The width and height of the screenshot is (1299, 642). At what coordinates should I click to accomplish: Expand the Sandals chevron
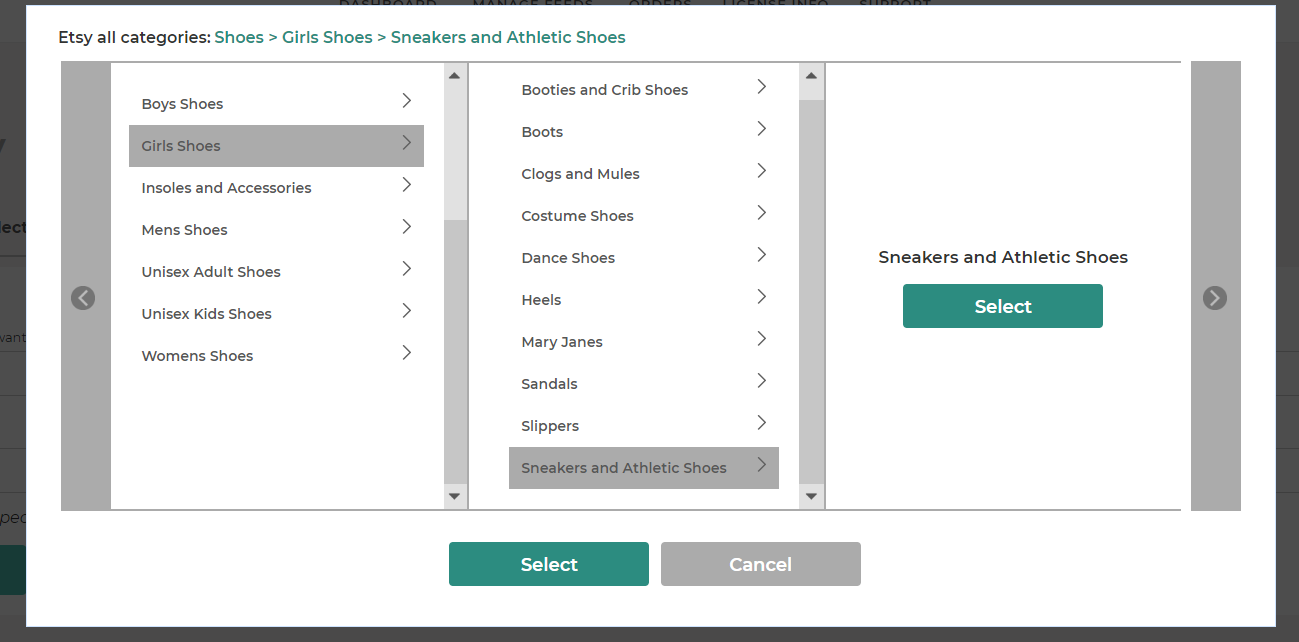point(762,381)
